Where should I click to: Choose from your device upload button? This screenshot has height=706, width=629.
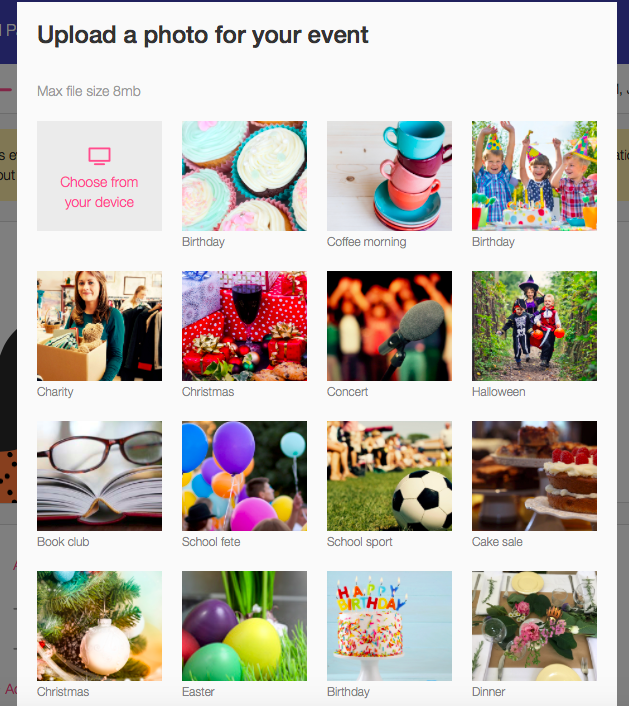coord(100,176)
